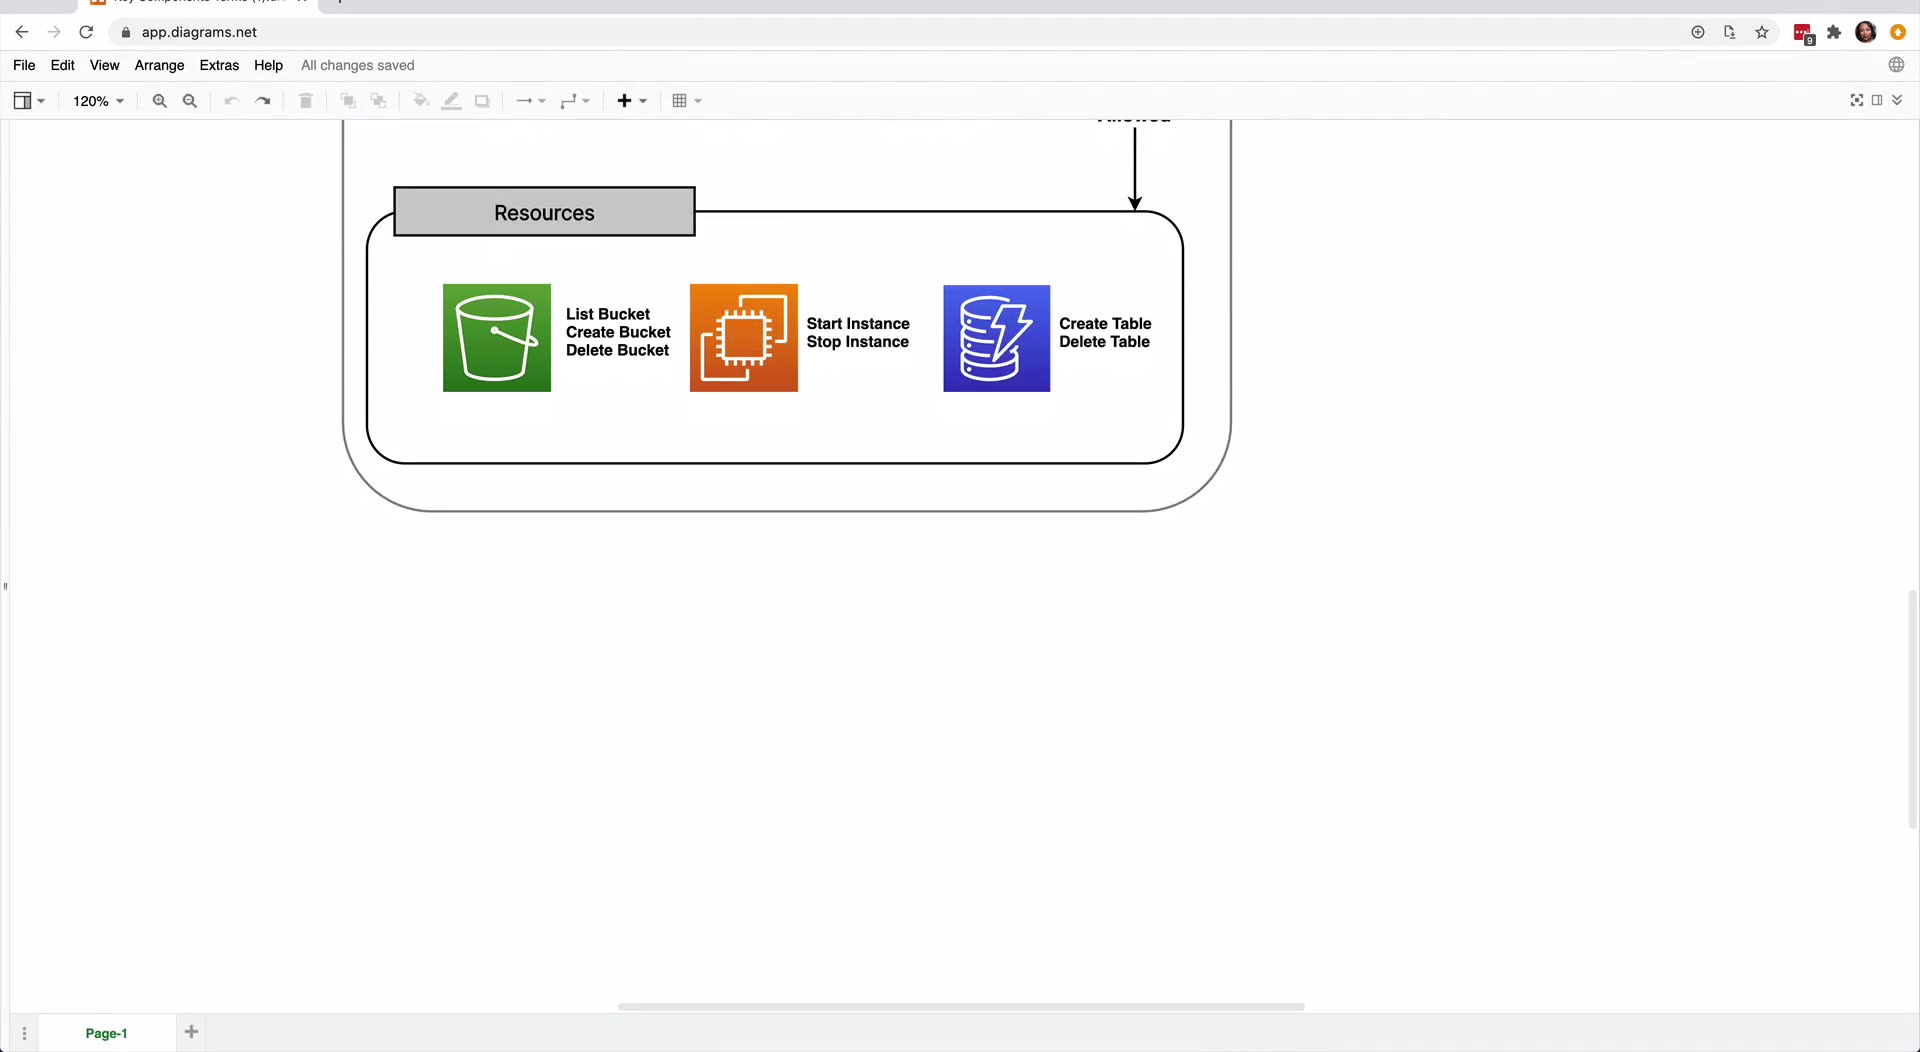
Task: Open the connection style dropdown
Action: (x=530, y=101)
